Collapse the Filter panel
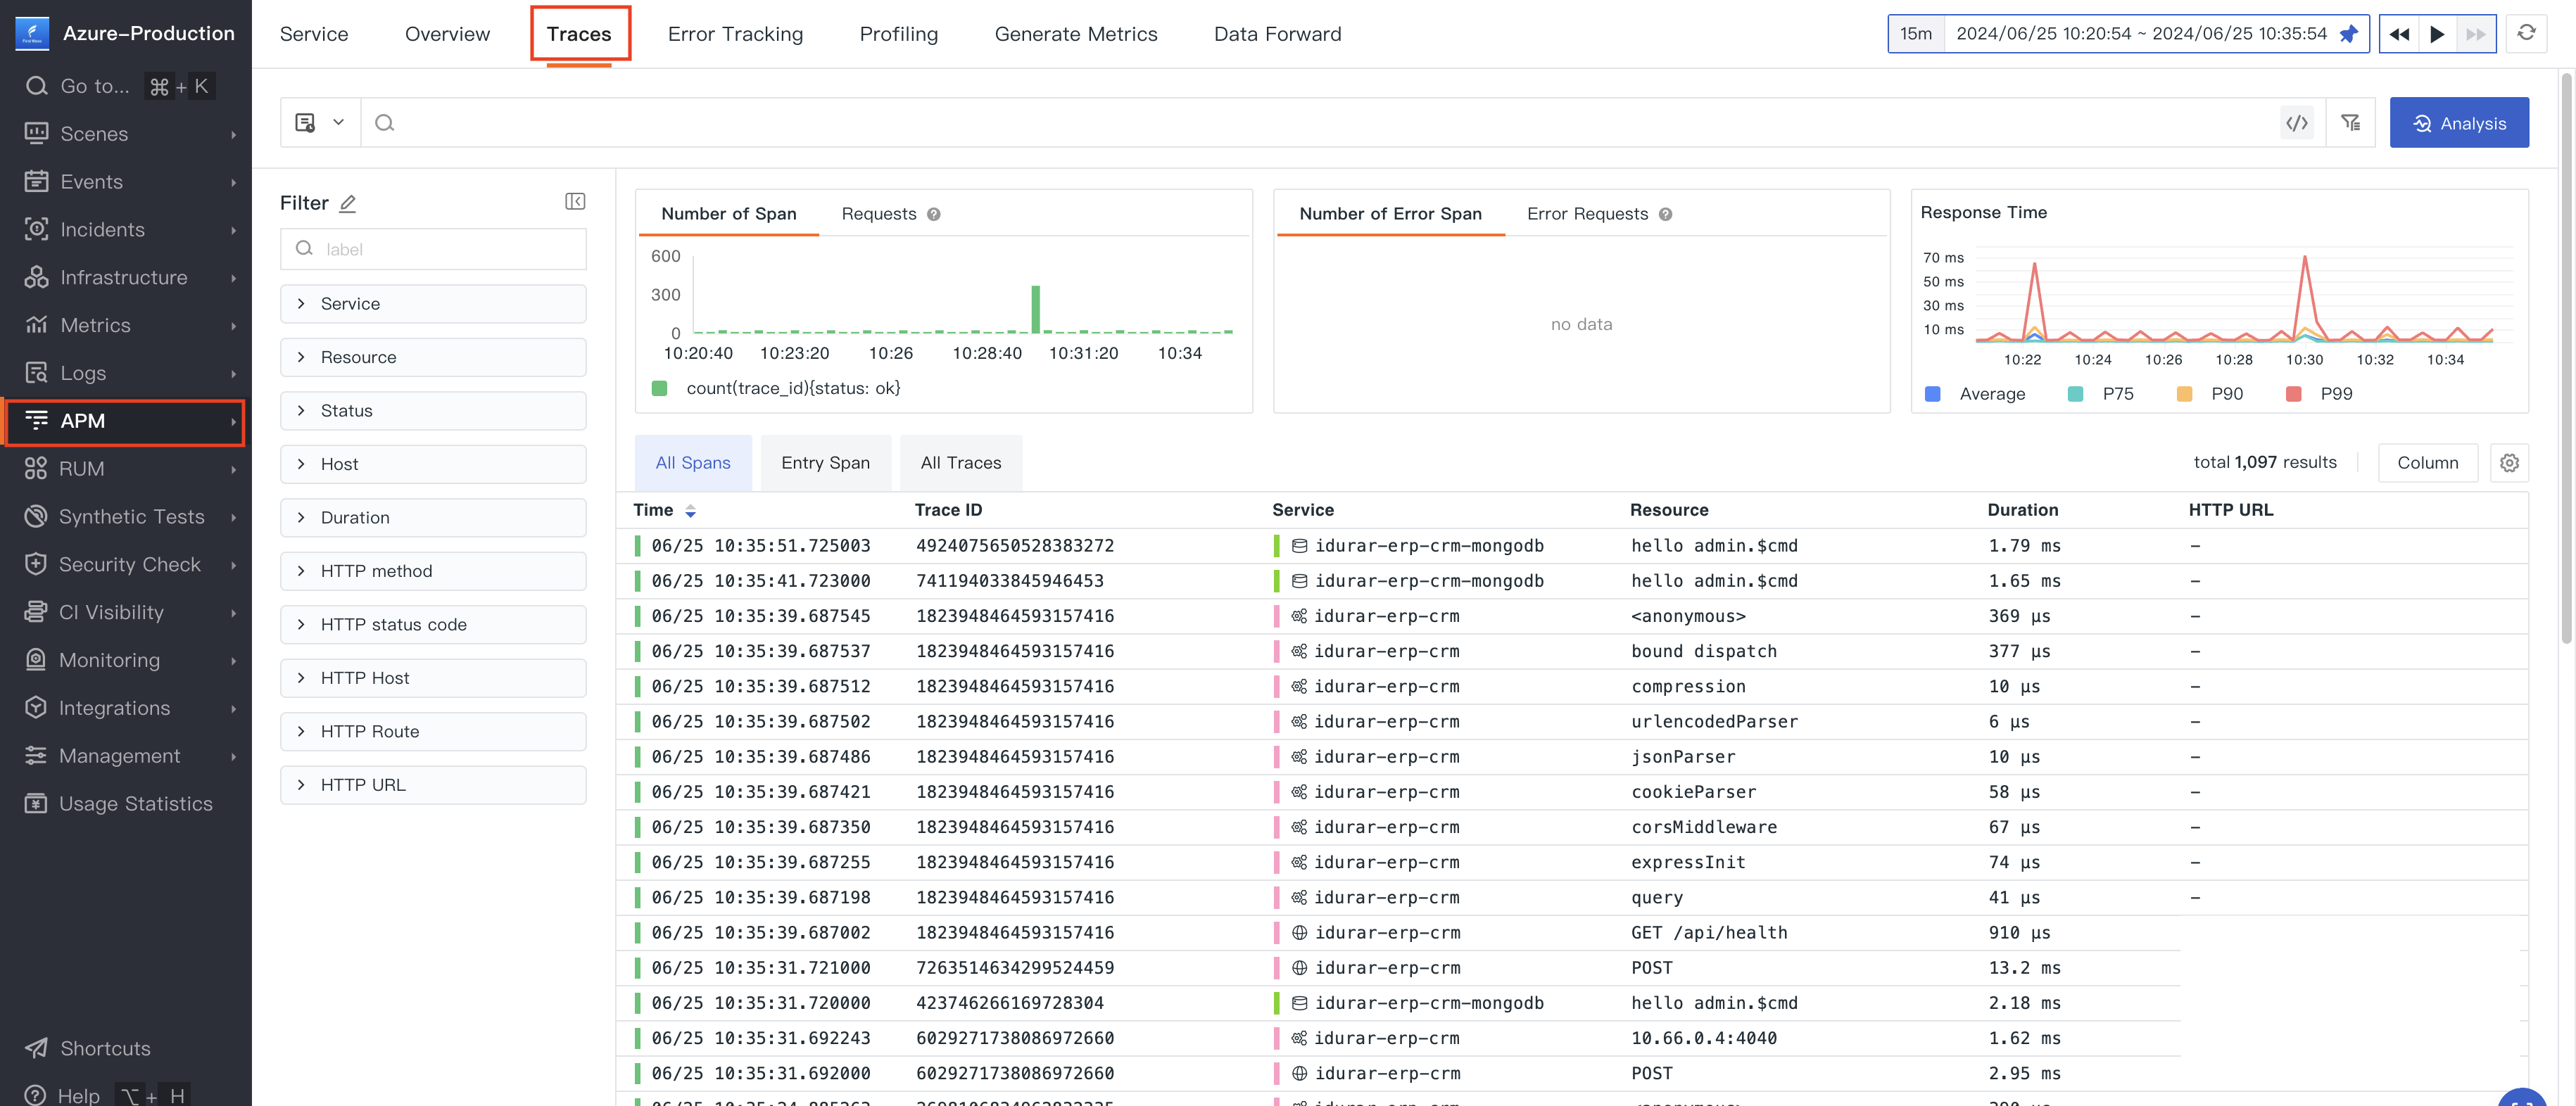The image size is (2576, 1106). pyautogui.click(x=575, y=202)
